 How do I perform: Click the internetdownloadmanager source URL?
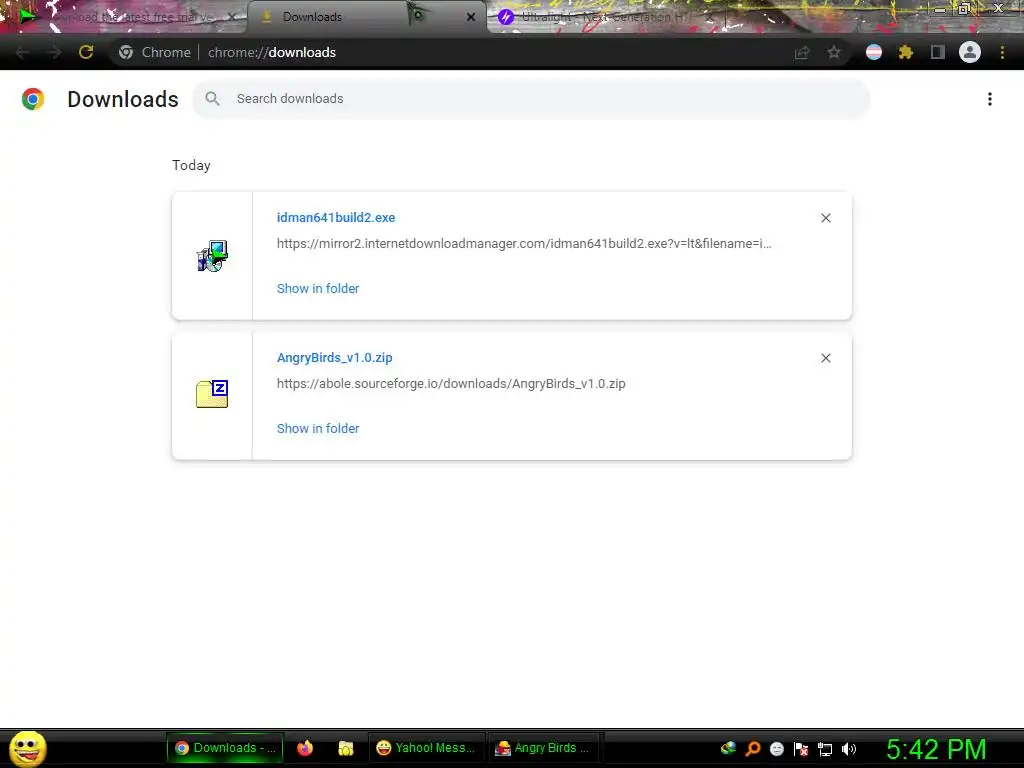pos(524,244)
